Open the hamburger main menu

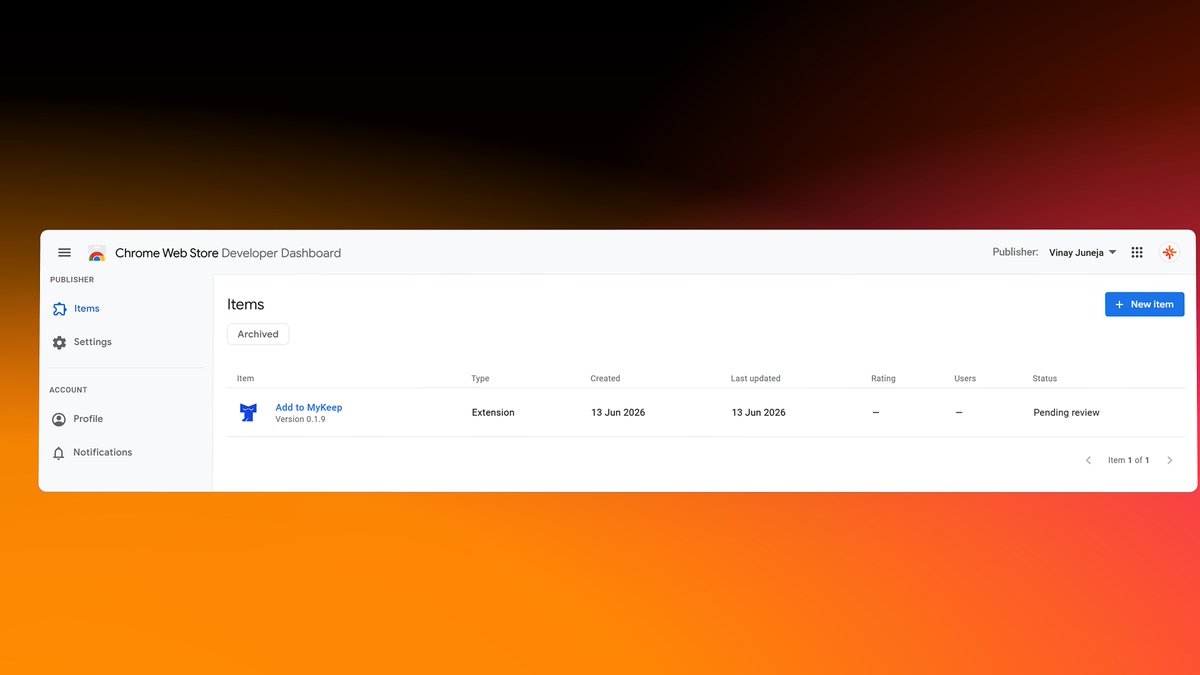coord(64,253)
